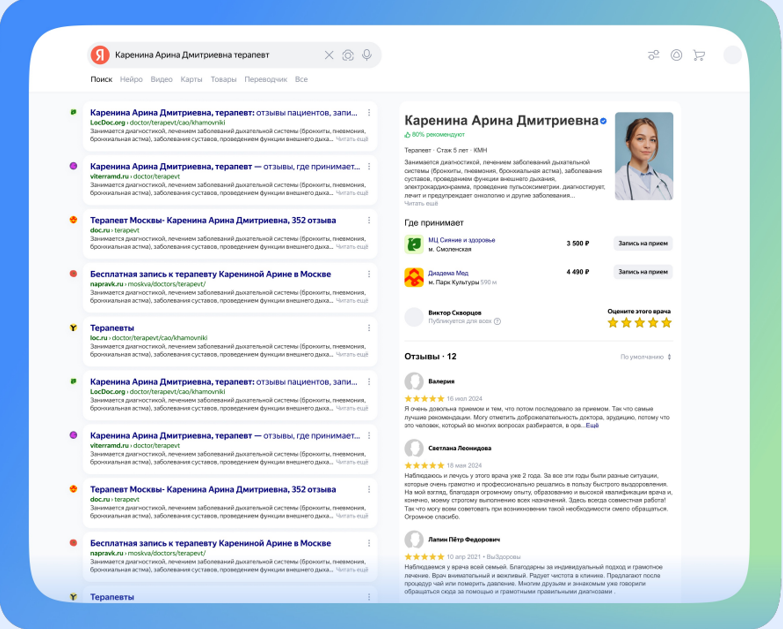Open the user profile avatar in the header
This screenshot has height=629, width=783.
733,55
